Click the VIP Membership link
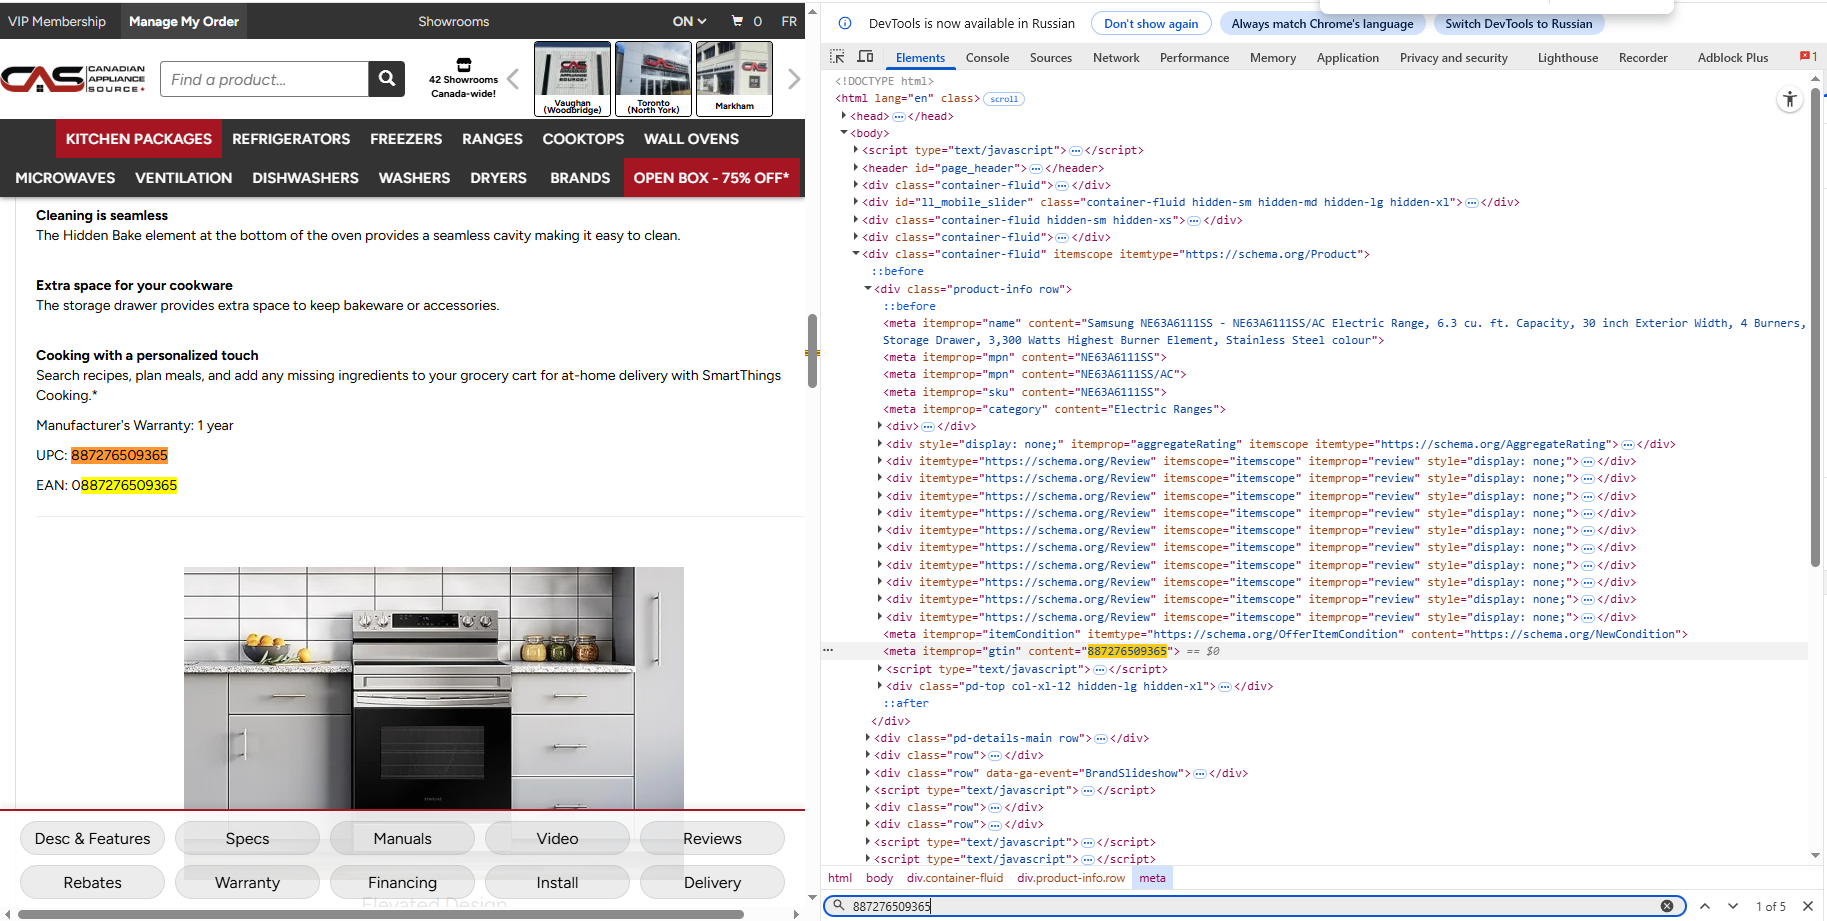 click(x=57, y=21)
